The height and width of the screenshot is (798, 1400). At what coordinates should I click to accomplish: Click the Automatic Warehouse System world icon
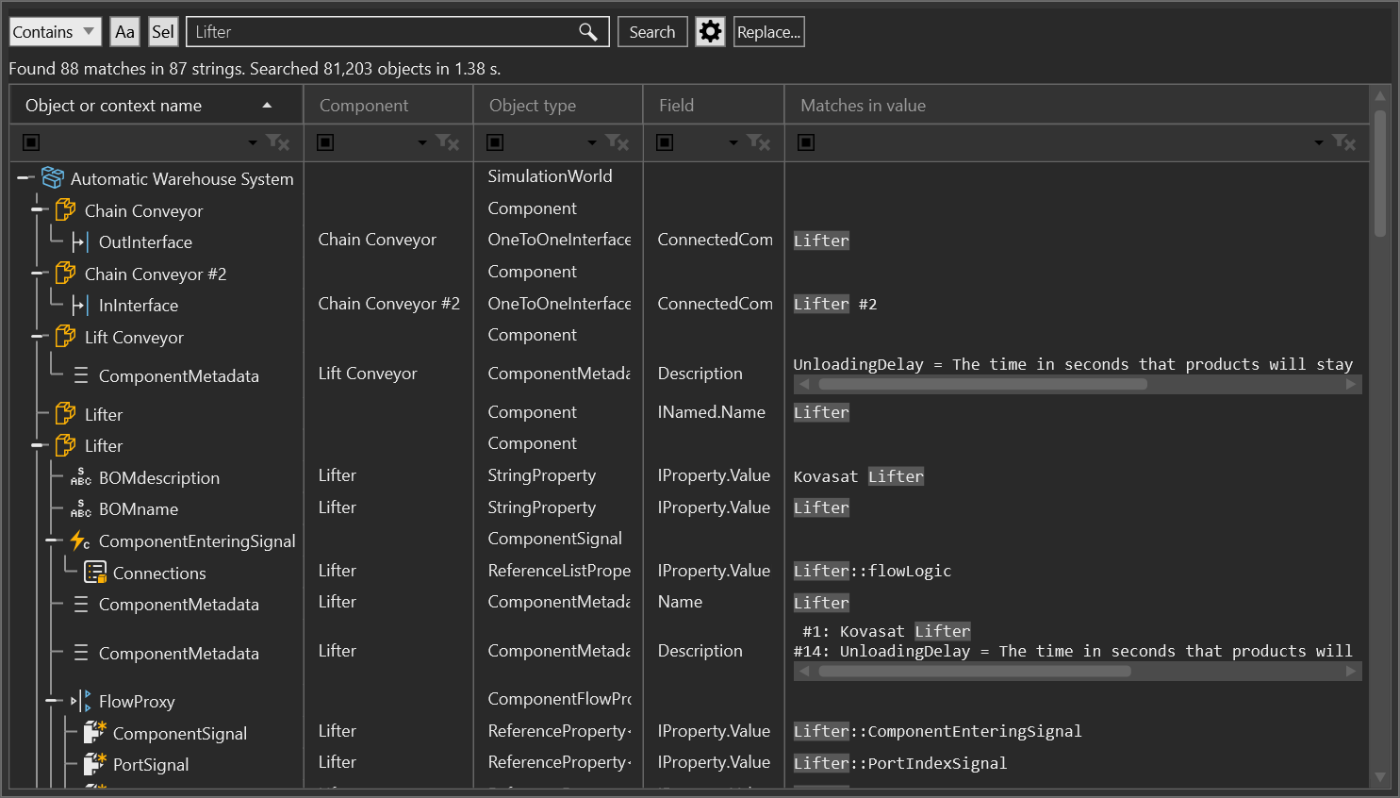[x=53, y=179]
